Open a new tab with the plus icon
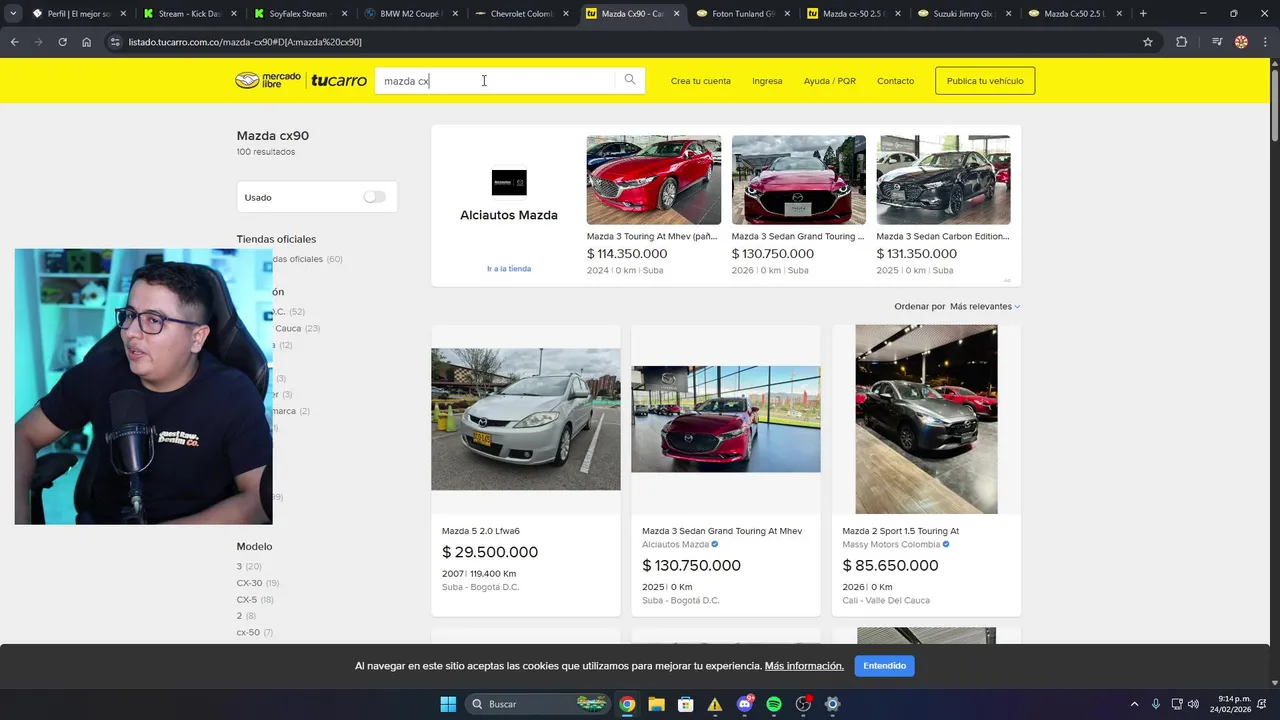Viewport: 1280px width, 720px height. click(1143, 14)
